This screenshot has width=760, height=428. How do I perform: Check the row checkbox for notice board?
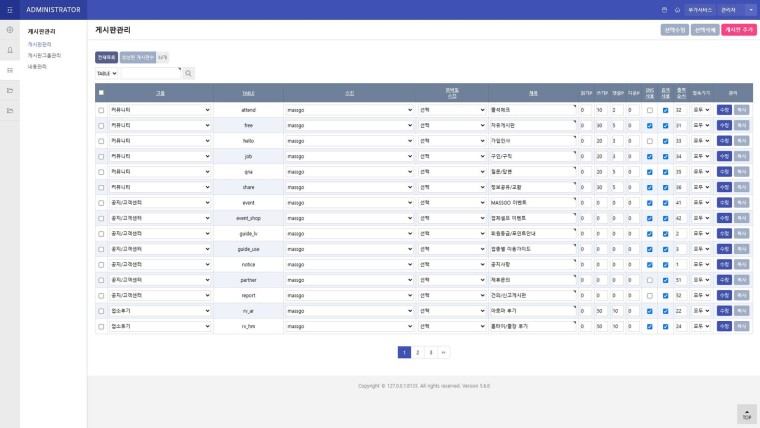pyautogui.click(x=101, y=265)
